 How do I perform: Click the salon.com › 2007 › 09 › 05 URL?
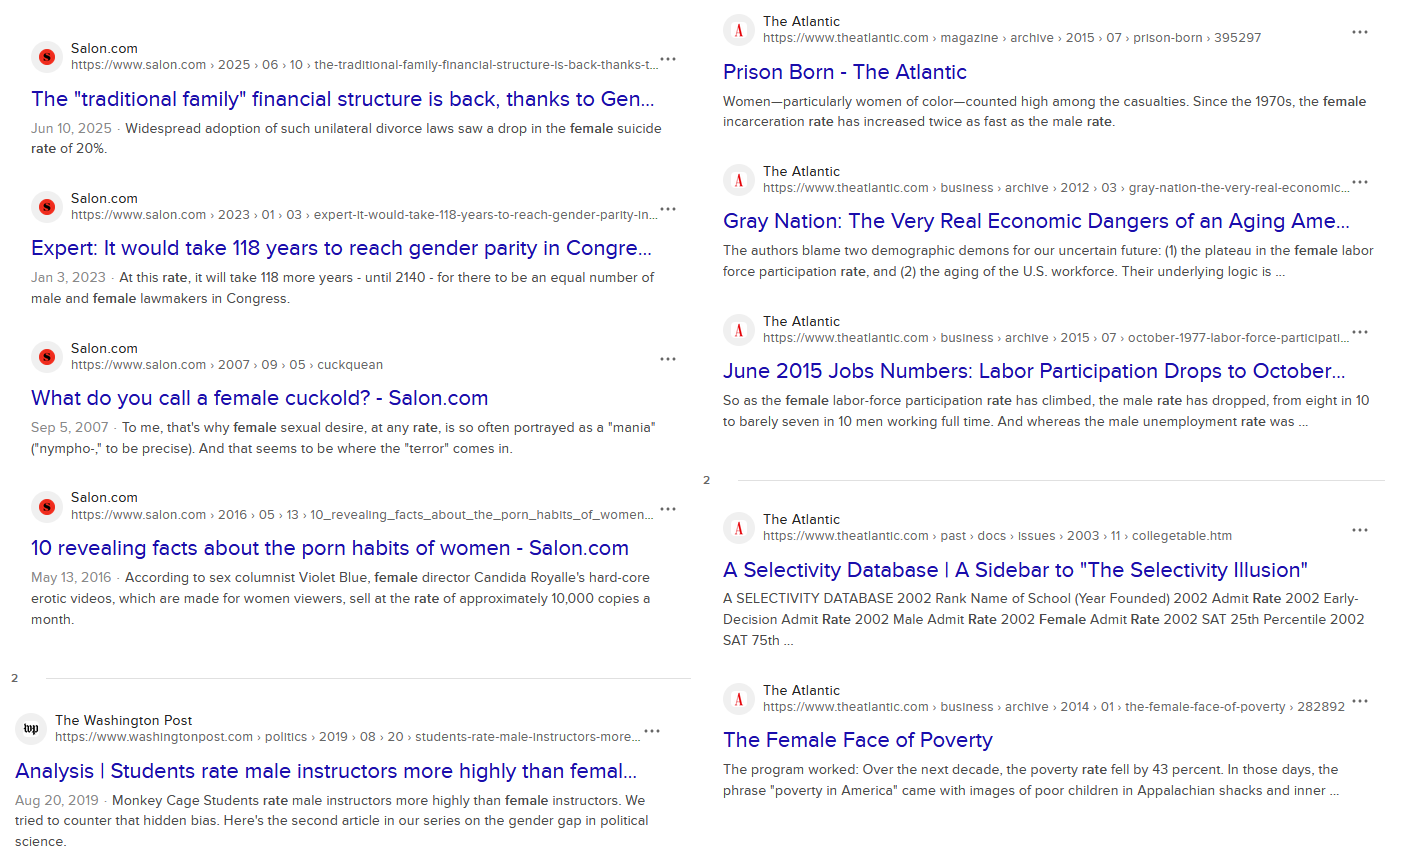pos(227,365)
